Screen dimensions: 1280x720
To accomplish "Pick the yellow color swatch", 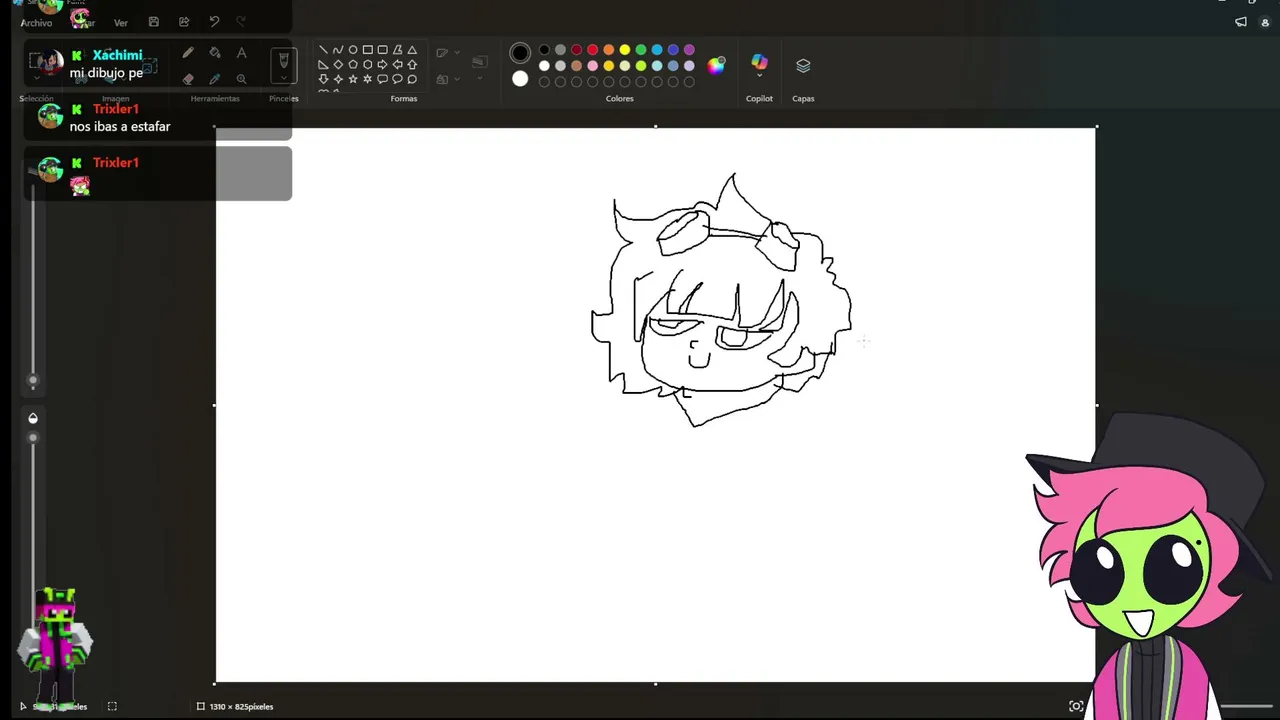I will (624, 50).
